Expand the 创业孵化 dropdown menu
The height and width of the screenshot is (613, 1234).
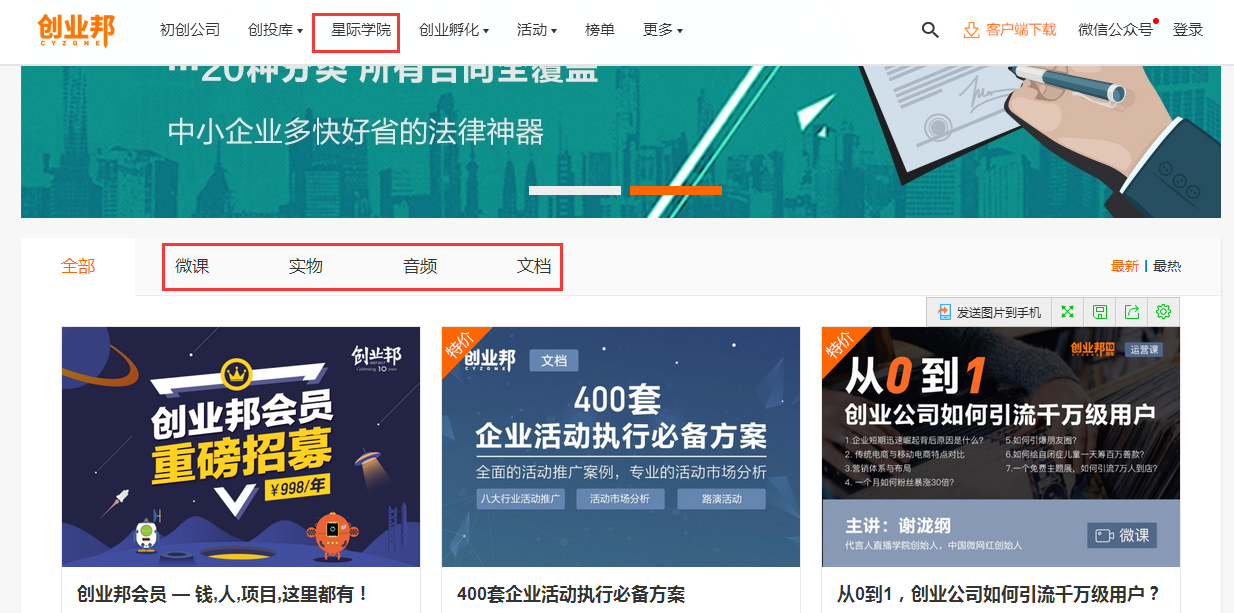click(454, 30)
